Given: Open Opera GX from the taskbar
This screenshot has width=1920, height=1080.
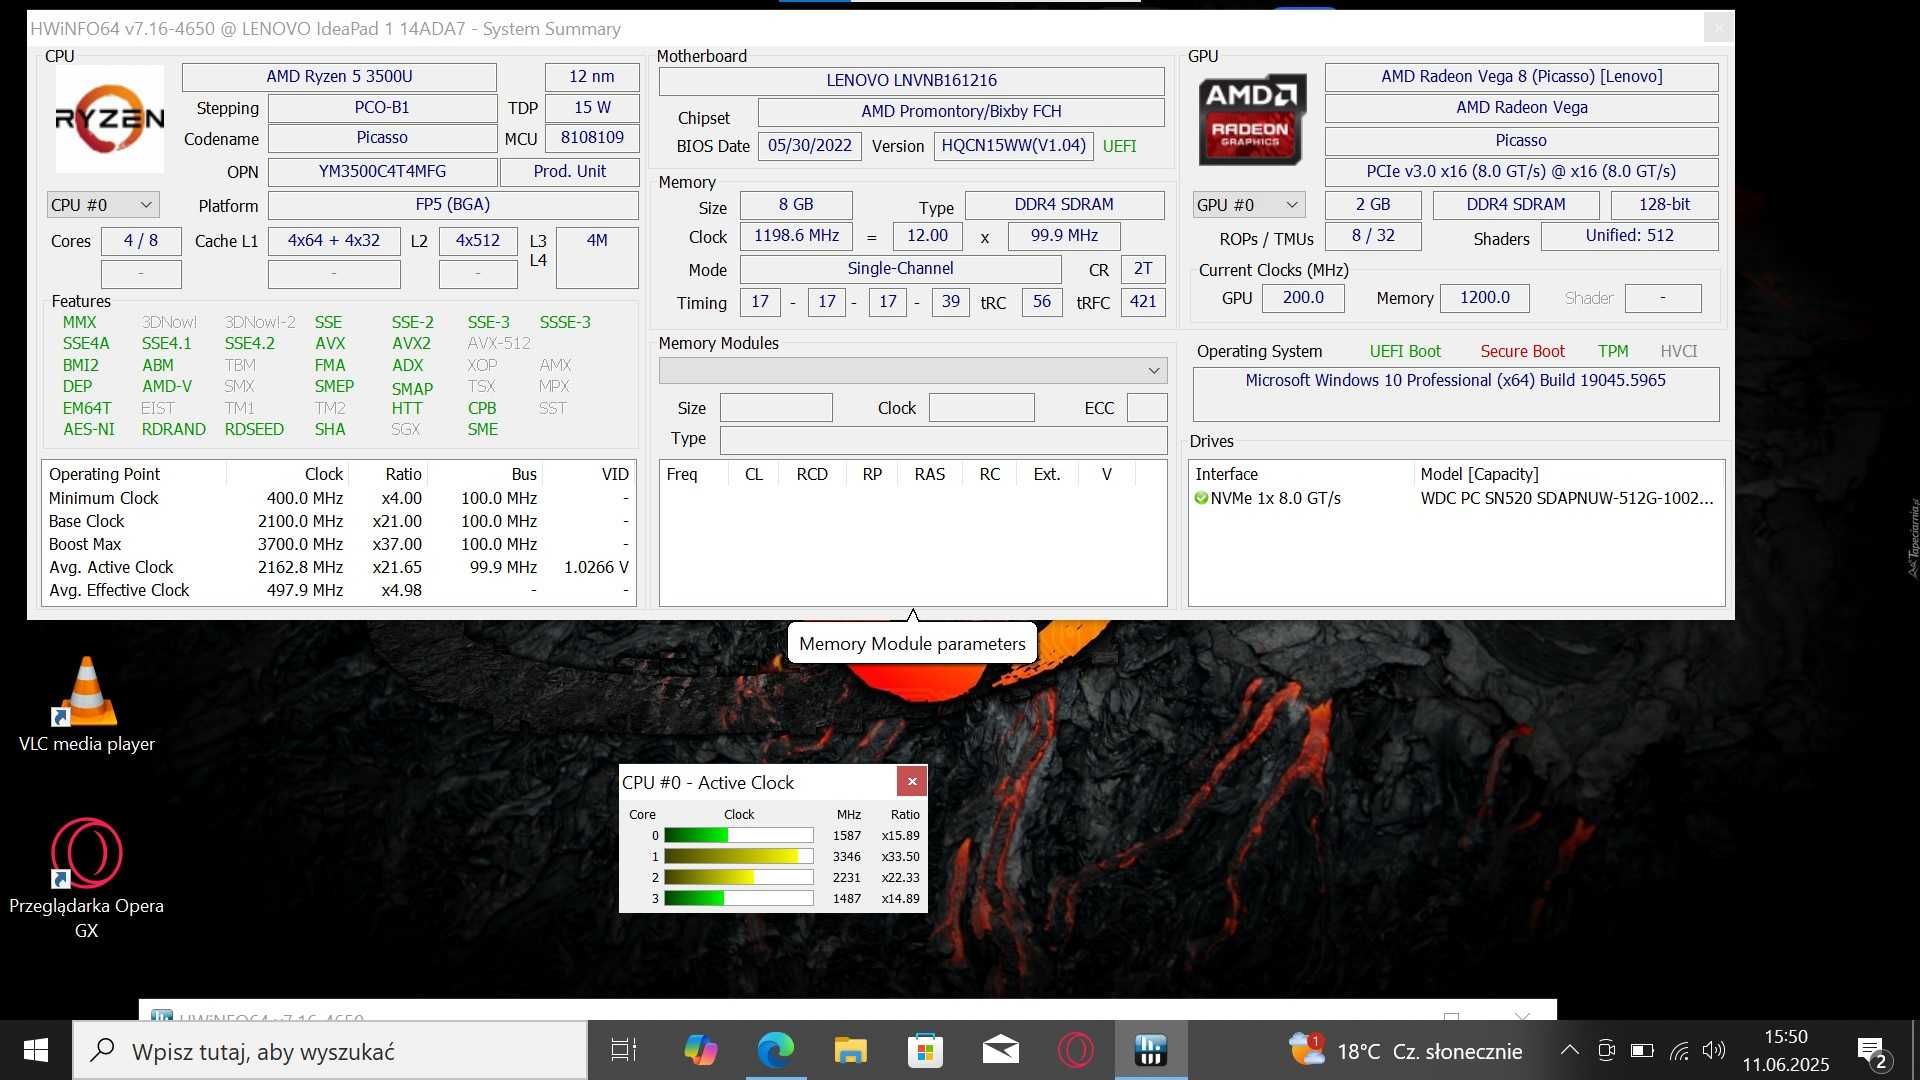Looking at the screenshot, I should [x=1076, y=1051].
